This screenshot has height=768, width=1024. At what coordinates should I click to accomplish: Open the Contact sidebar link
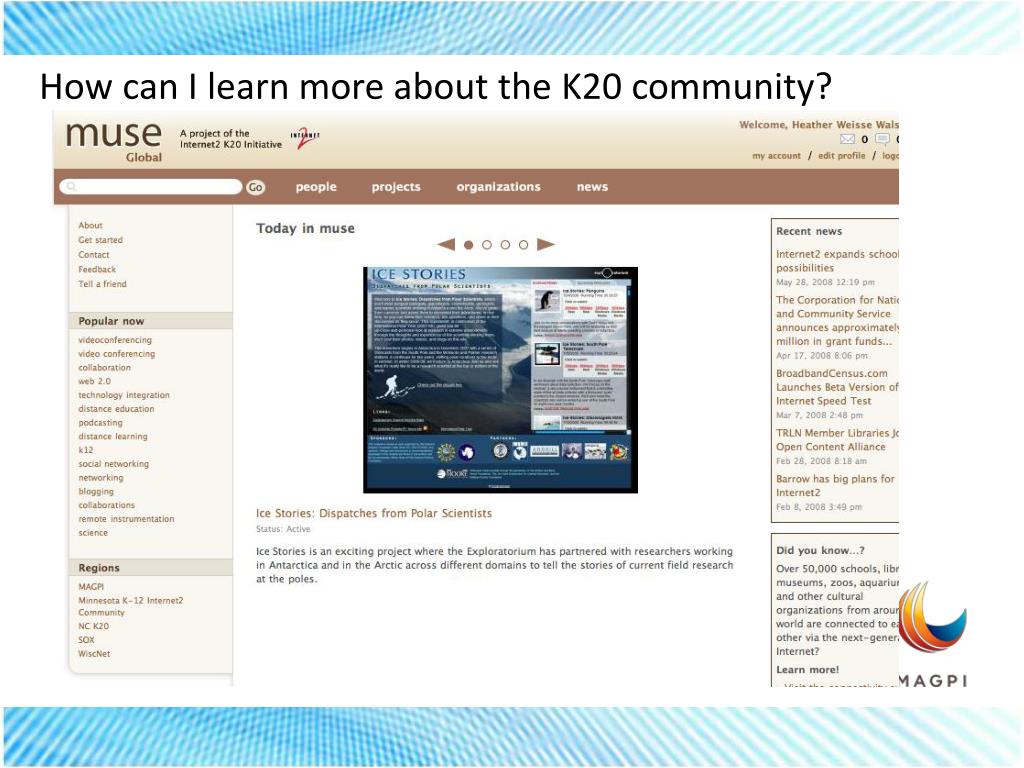(94, 255)
